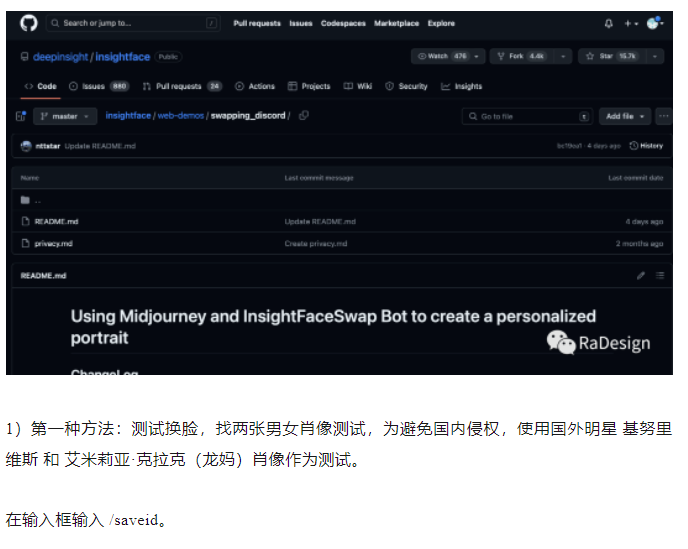
Task: Focus the Search or jump to field
Action: pos(133,23)
